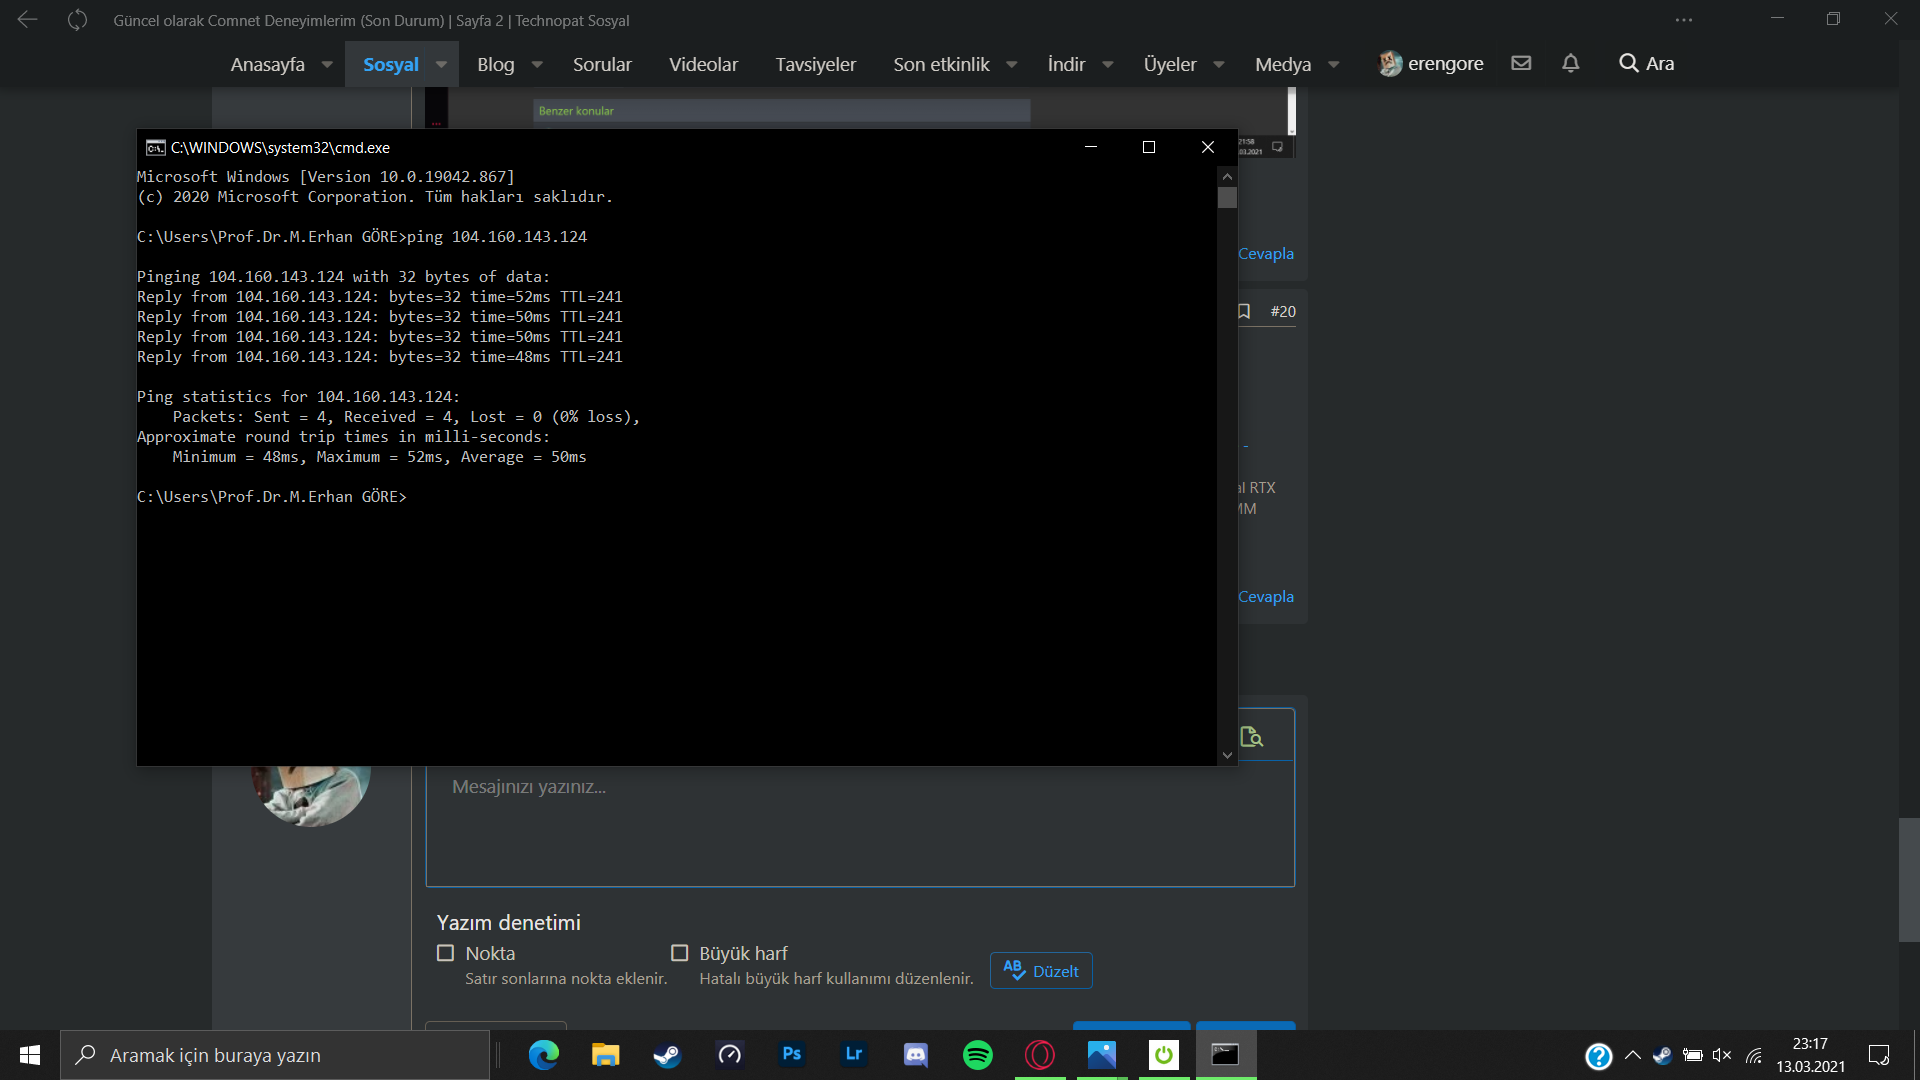Image resolution: width=1920 pixels, height=1080 pixels.
Task: Expand the Blog dropdown arrow
Action: tap(537, 64)
